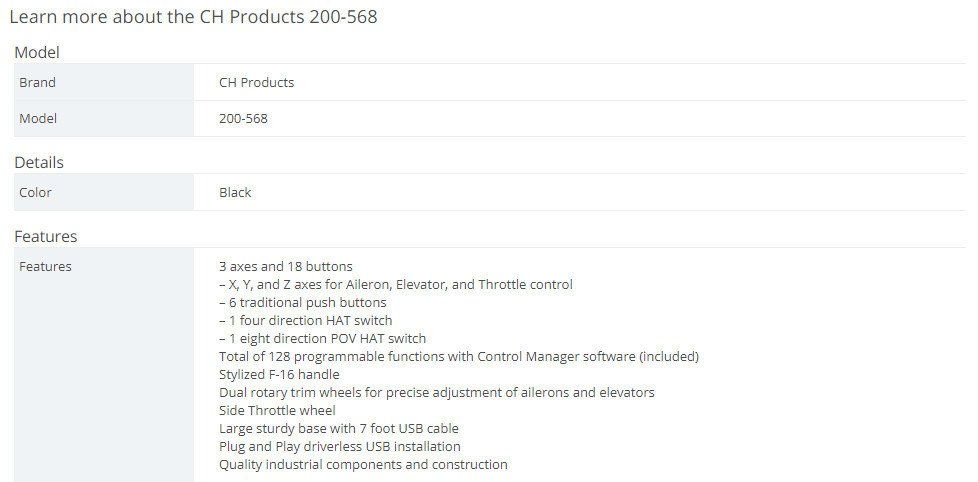The height and width of the screenshot is (482, 978).
Task: Click the four direction HAT switch line
Action: [x=306, y=321]
